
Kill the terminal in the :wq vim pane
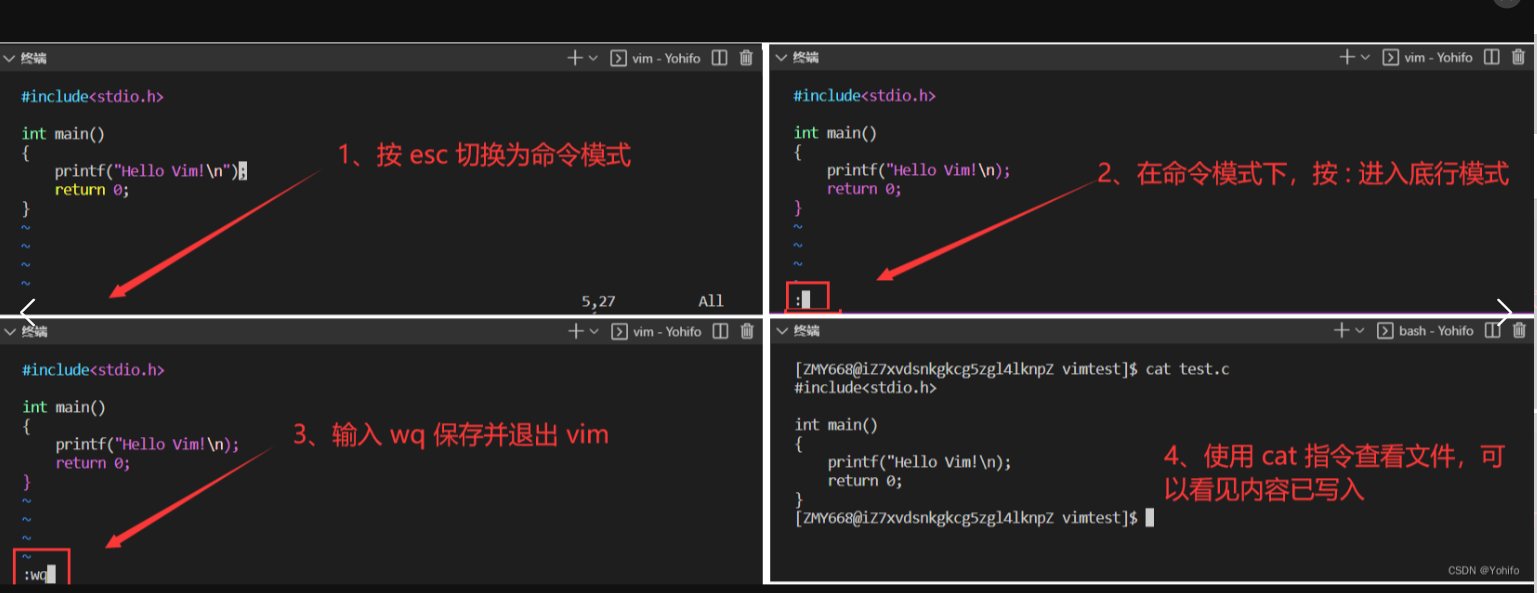pyautogui.click(x=747, y=331)
